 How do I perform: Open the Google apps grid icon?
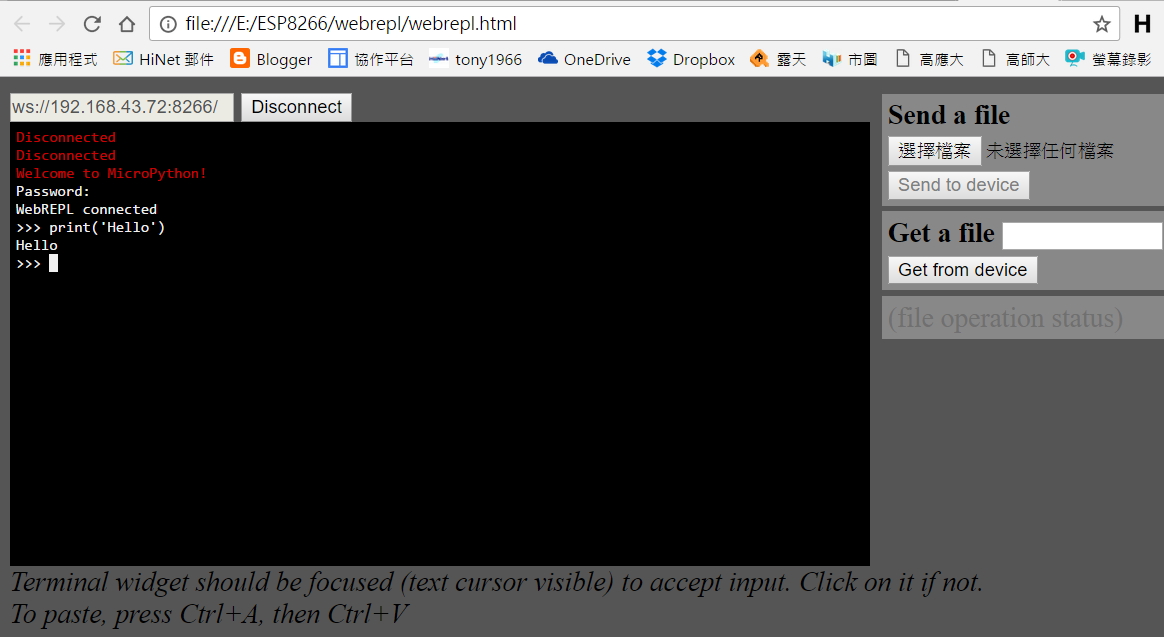tap(19, 59)
